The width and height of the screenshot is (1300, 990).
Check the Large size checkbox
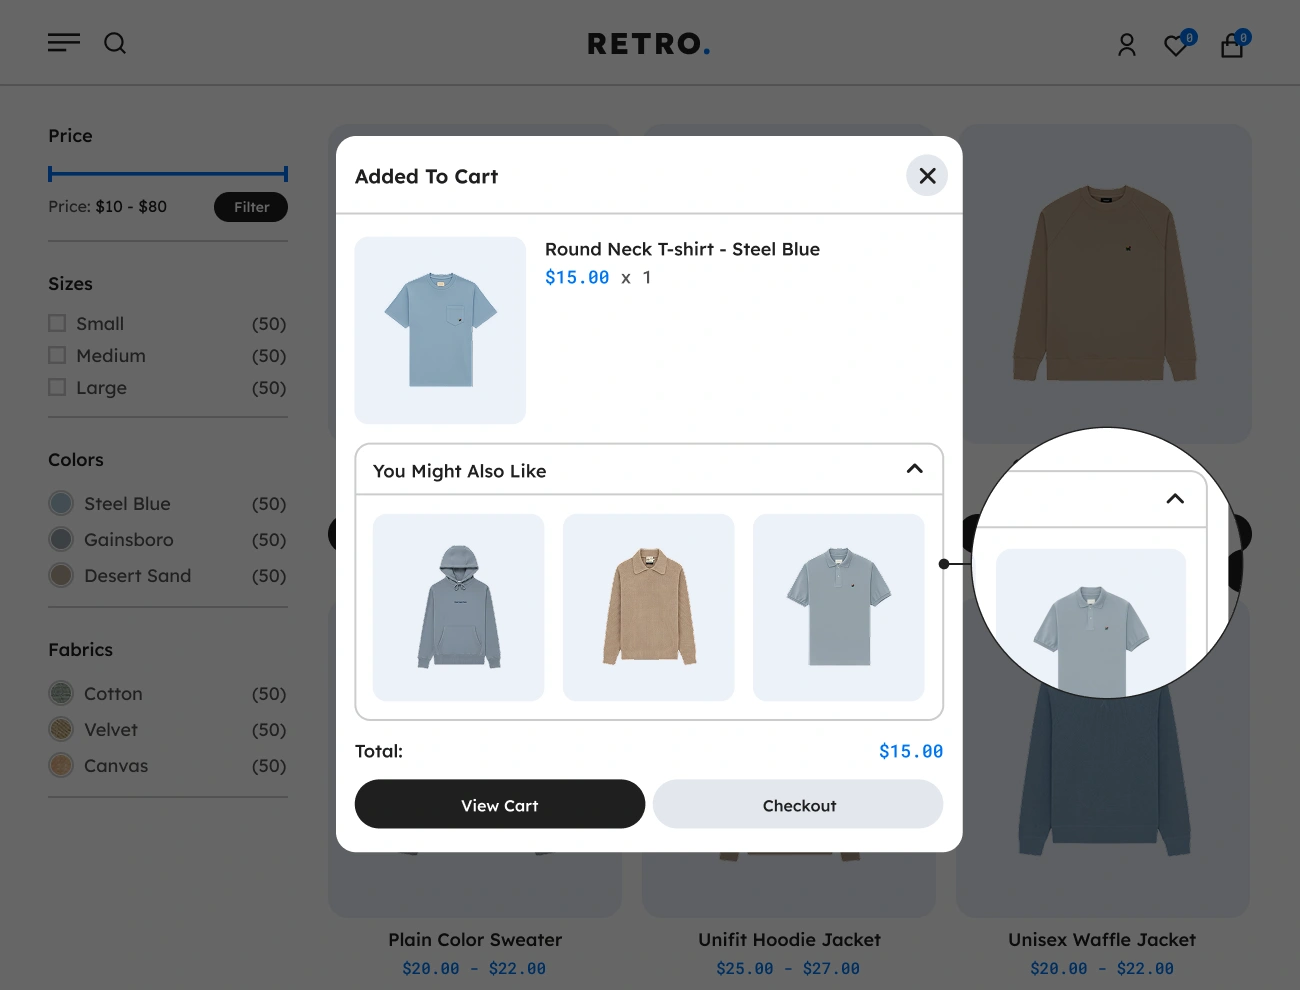(x=57, y=387)
